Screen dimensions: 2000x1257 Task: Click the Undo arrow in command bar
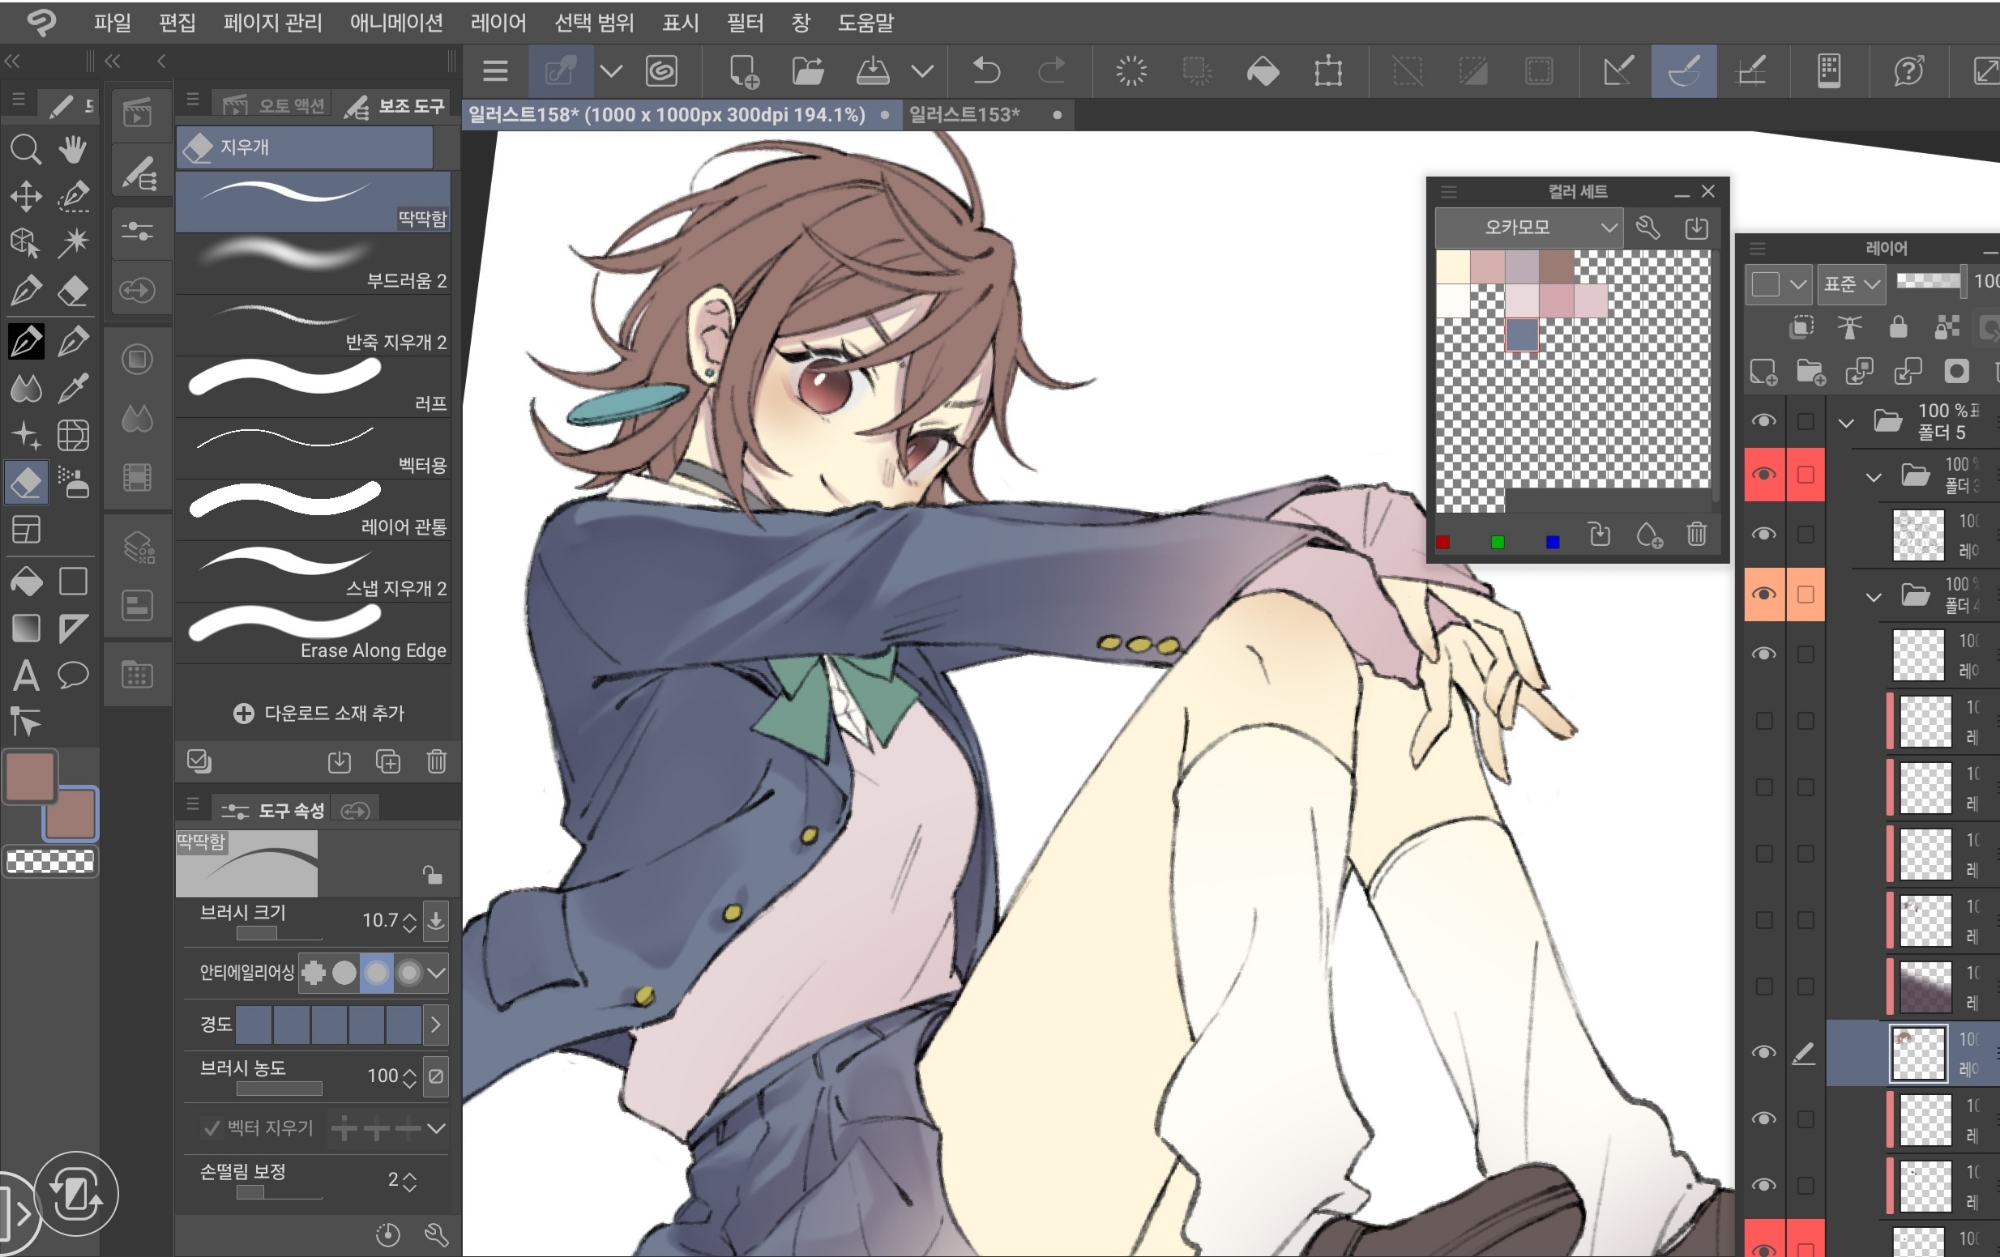pos(986,71)
